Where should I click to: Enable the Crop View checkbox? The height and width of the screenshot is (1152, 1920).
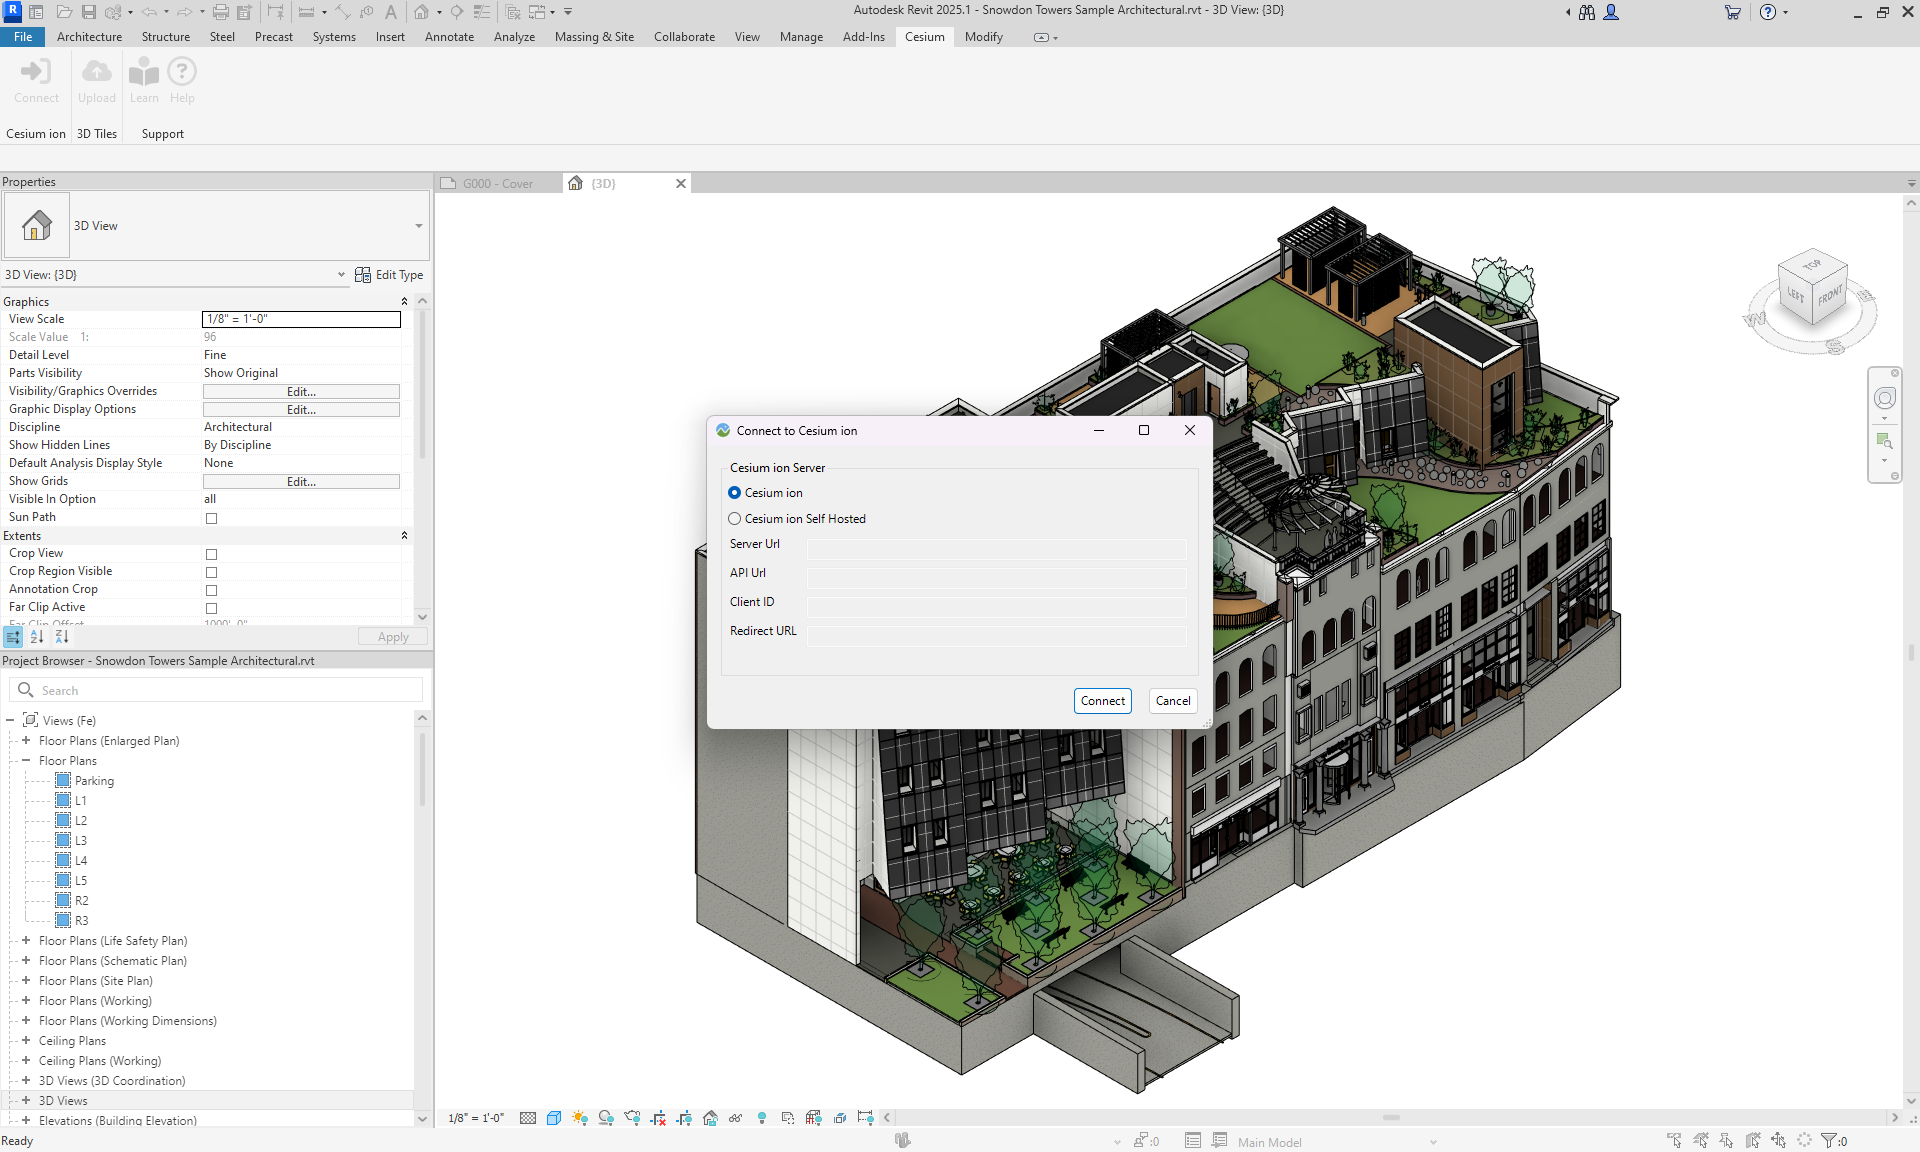[x=211, y=554]
